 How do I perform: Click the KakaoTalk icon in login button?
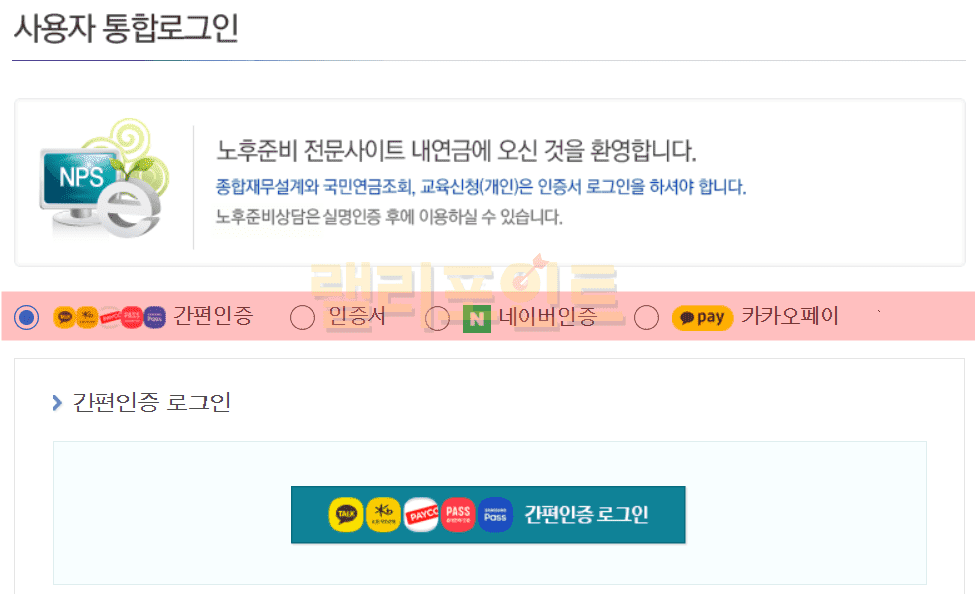click(346, 515)
